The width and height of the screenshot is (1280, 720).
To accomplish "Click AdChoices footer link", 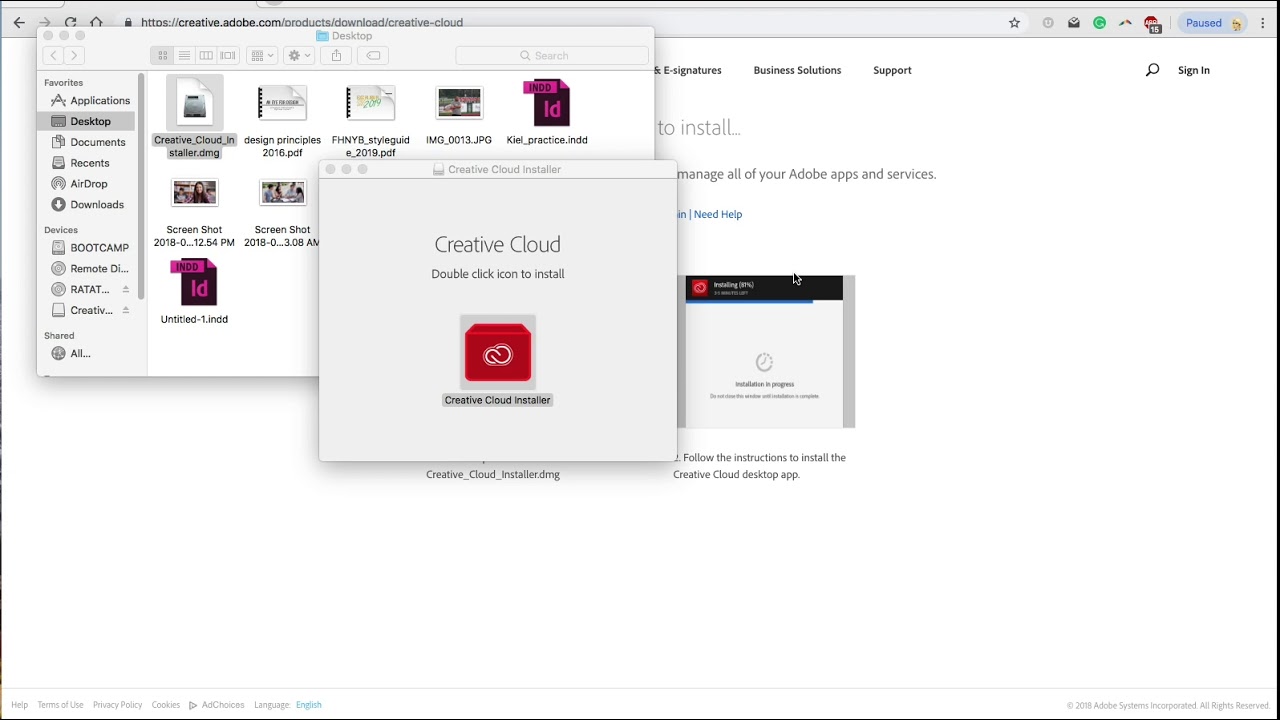I will [x=217, y=705].
